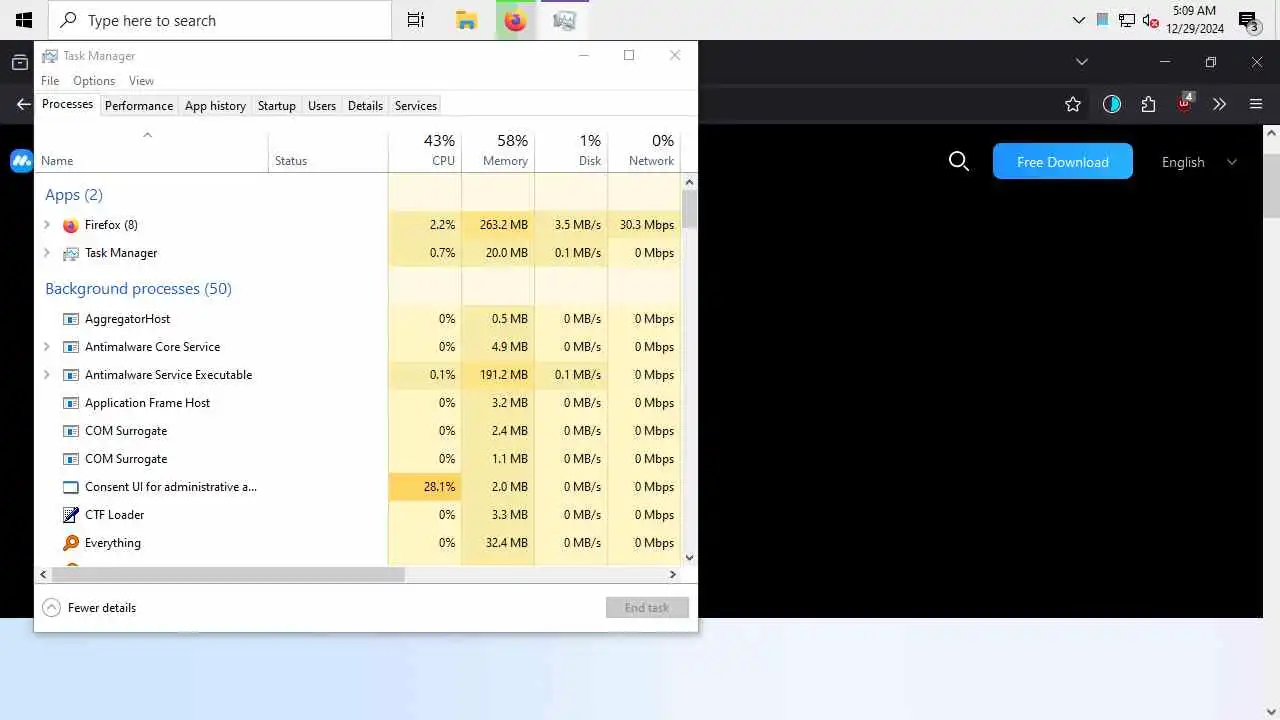
Task: Click the End task button
Action: tap(647, 608)
